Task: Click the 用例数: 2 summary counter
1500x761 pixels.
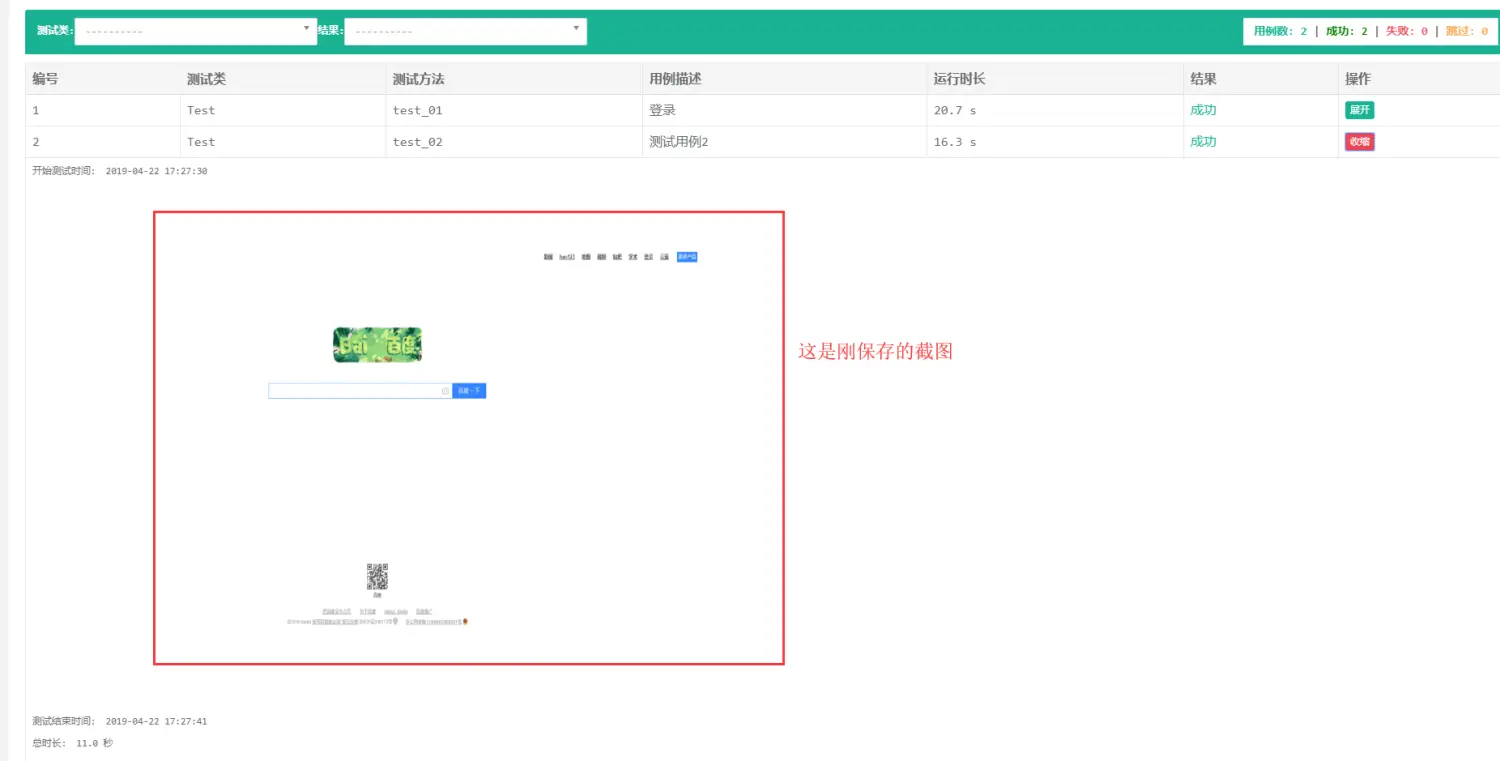Action: [x=1280, y=31]
